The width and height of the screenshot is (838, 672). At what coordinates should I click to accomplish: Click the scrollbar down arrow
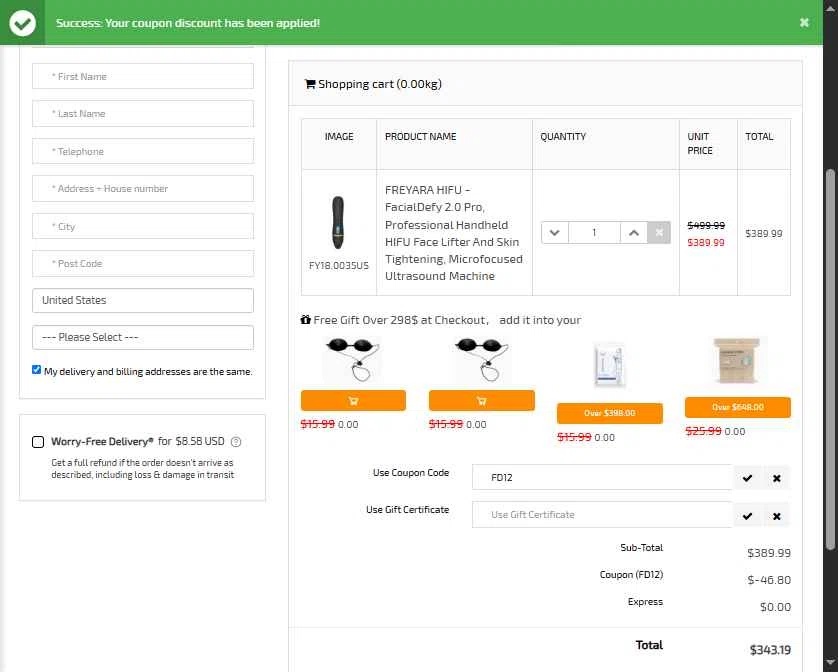coord(830,663)
